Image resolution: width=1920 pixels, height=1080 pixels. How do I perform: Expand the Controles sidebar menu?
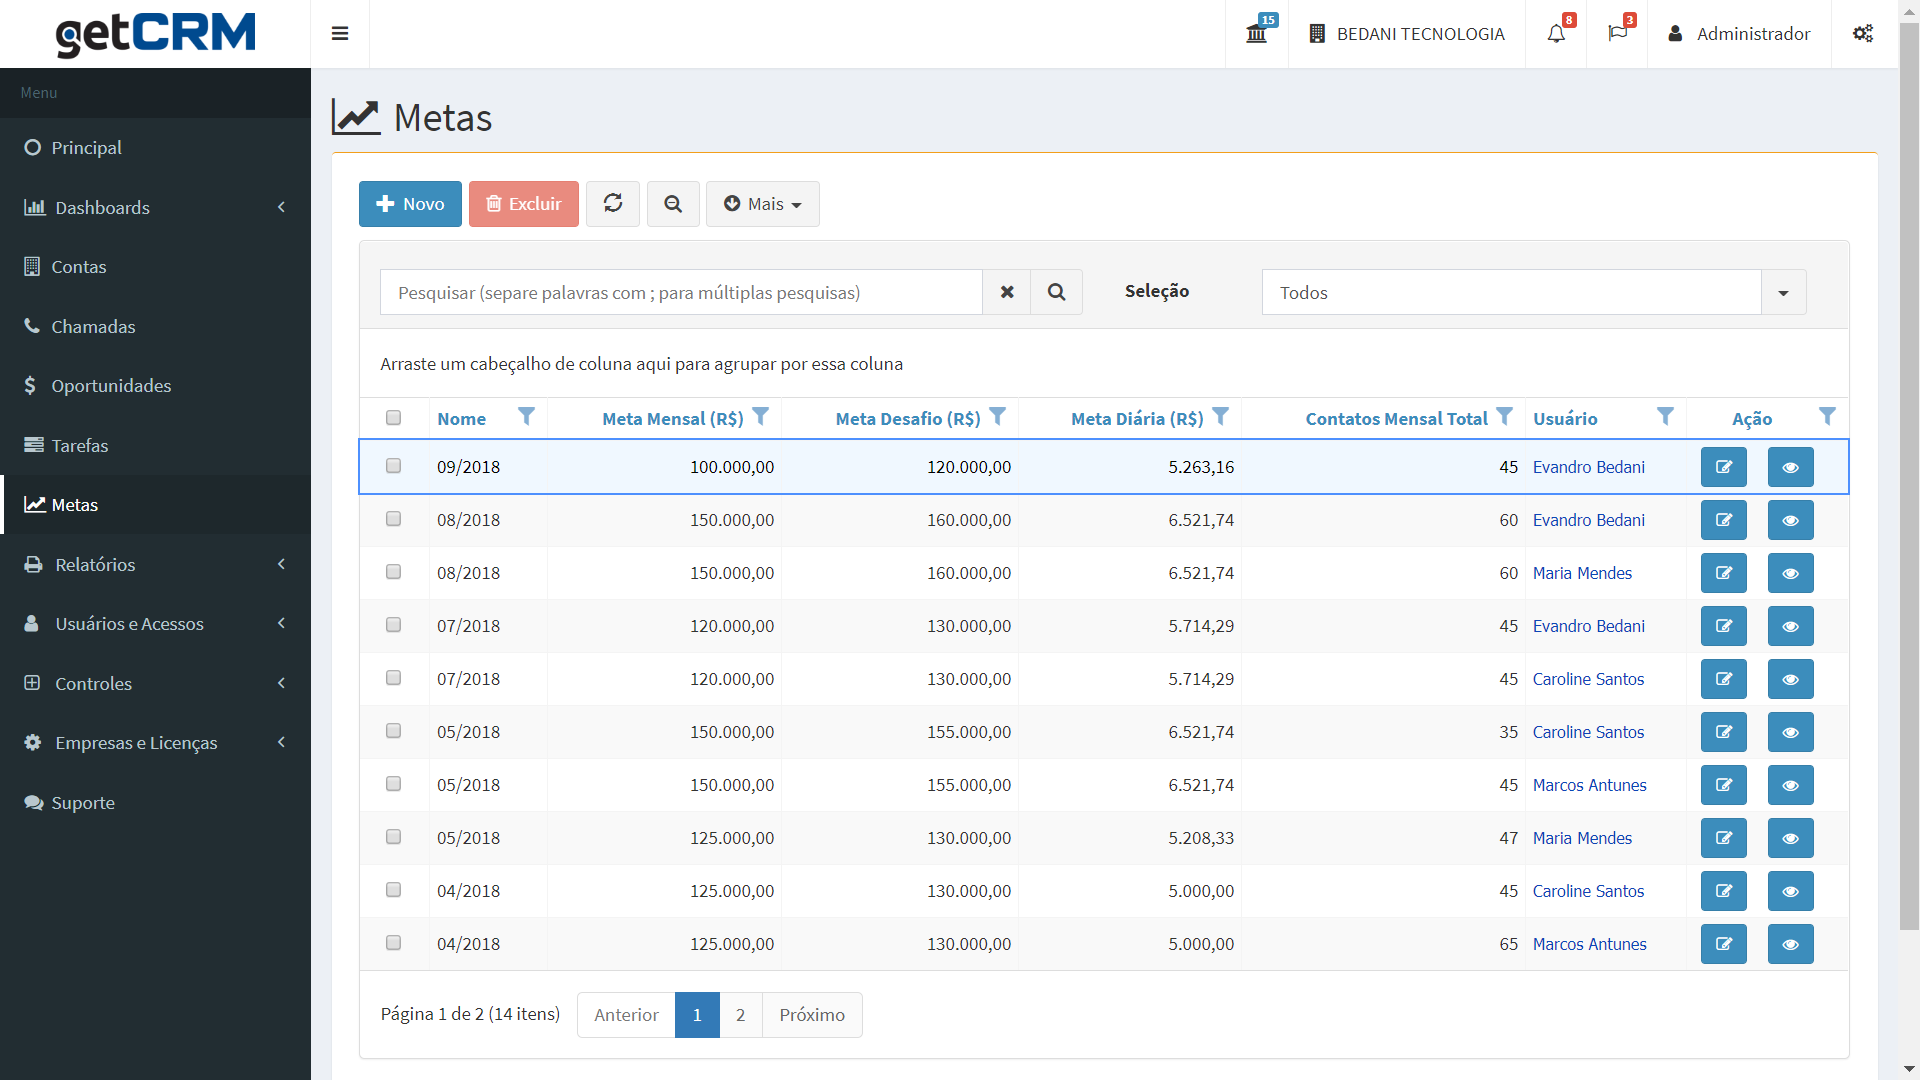coord(155,683)
